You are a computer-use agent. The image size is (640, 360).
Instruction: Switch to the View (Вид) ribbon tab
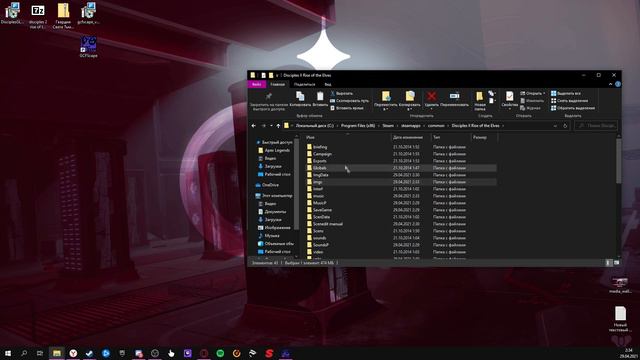[328, 84]
